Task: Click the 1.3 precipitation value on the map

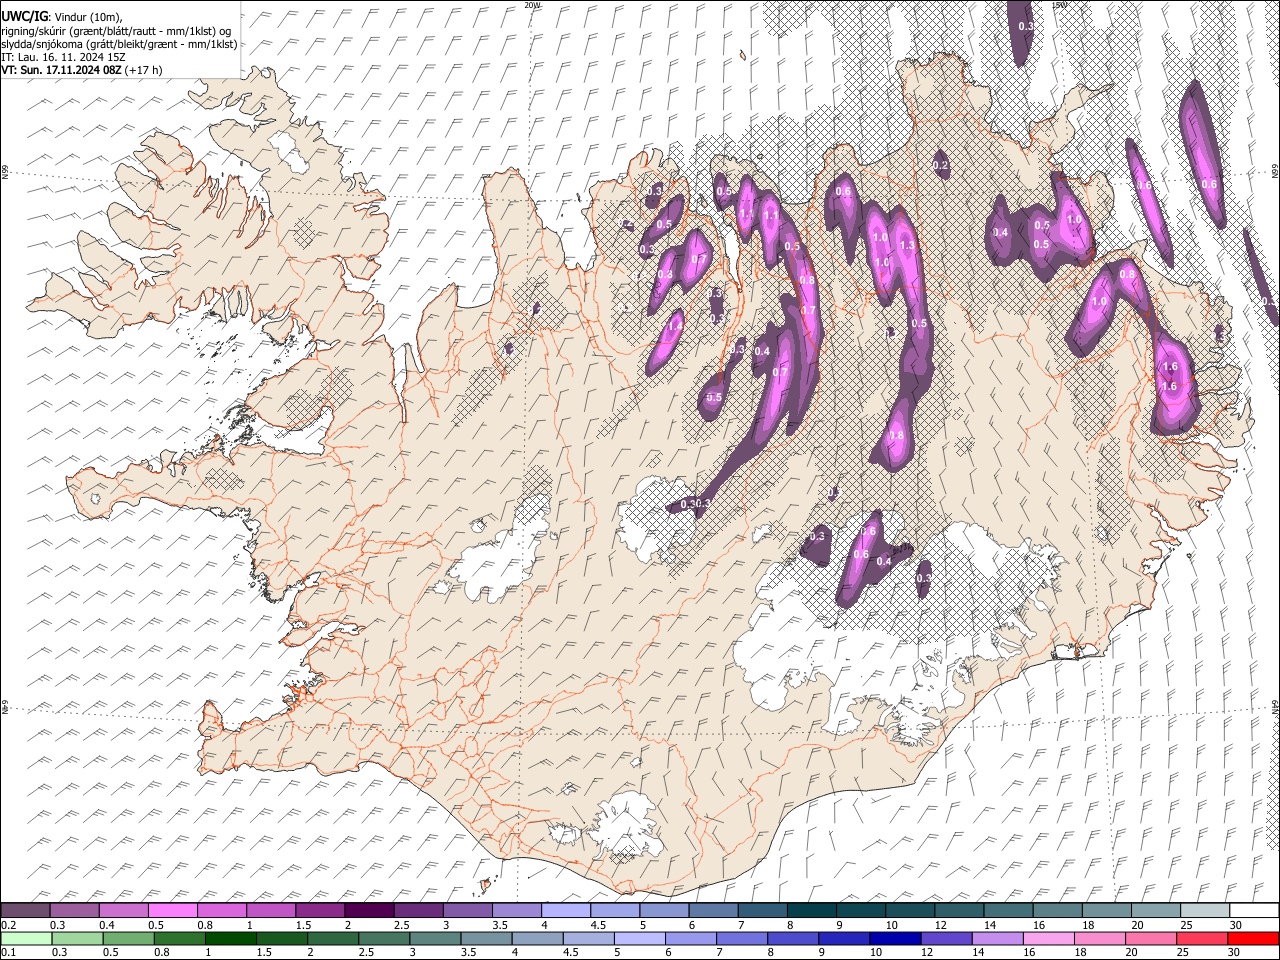Action: pyautogui.click(x=907, y=245)
